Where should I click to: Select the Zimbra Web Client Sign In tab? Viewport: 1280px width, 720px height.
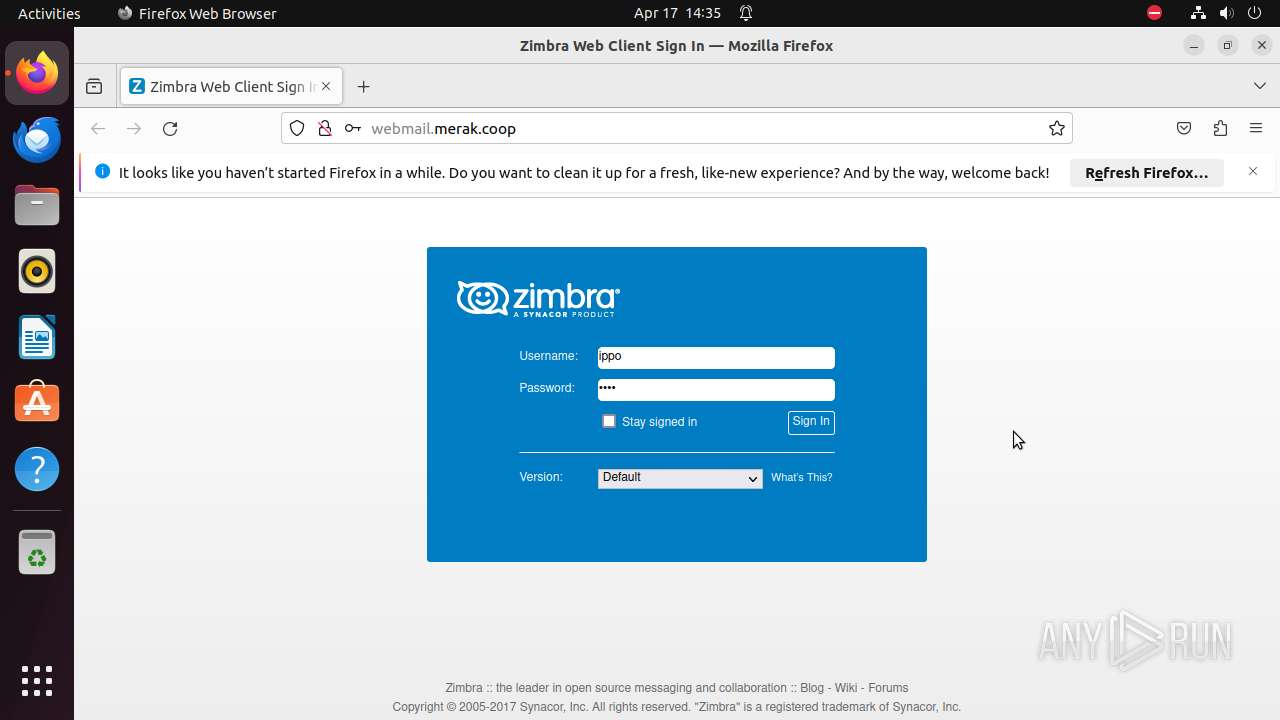[x=232, y=87]
